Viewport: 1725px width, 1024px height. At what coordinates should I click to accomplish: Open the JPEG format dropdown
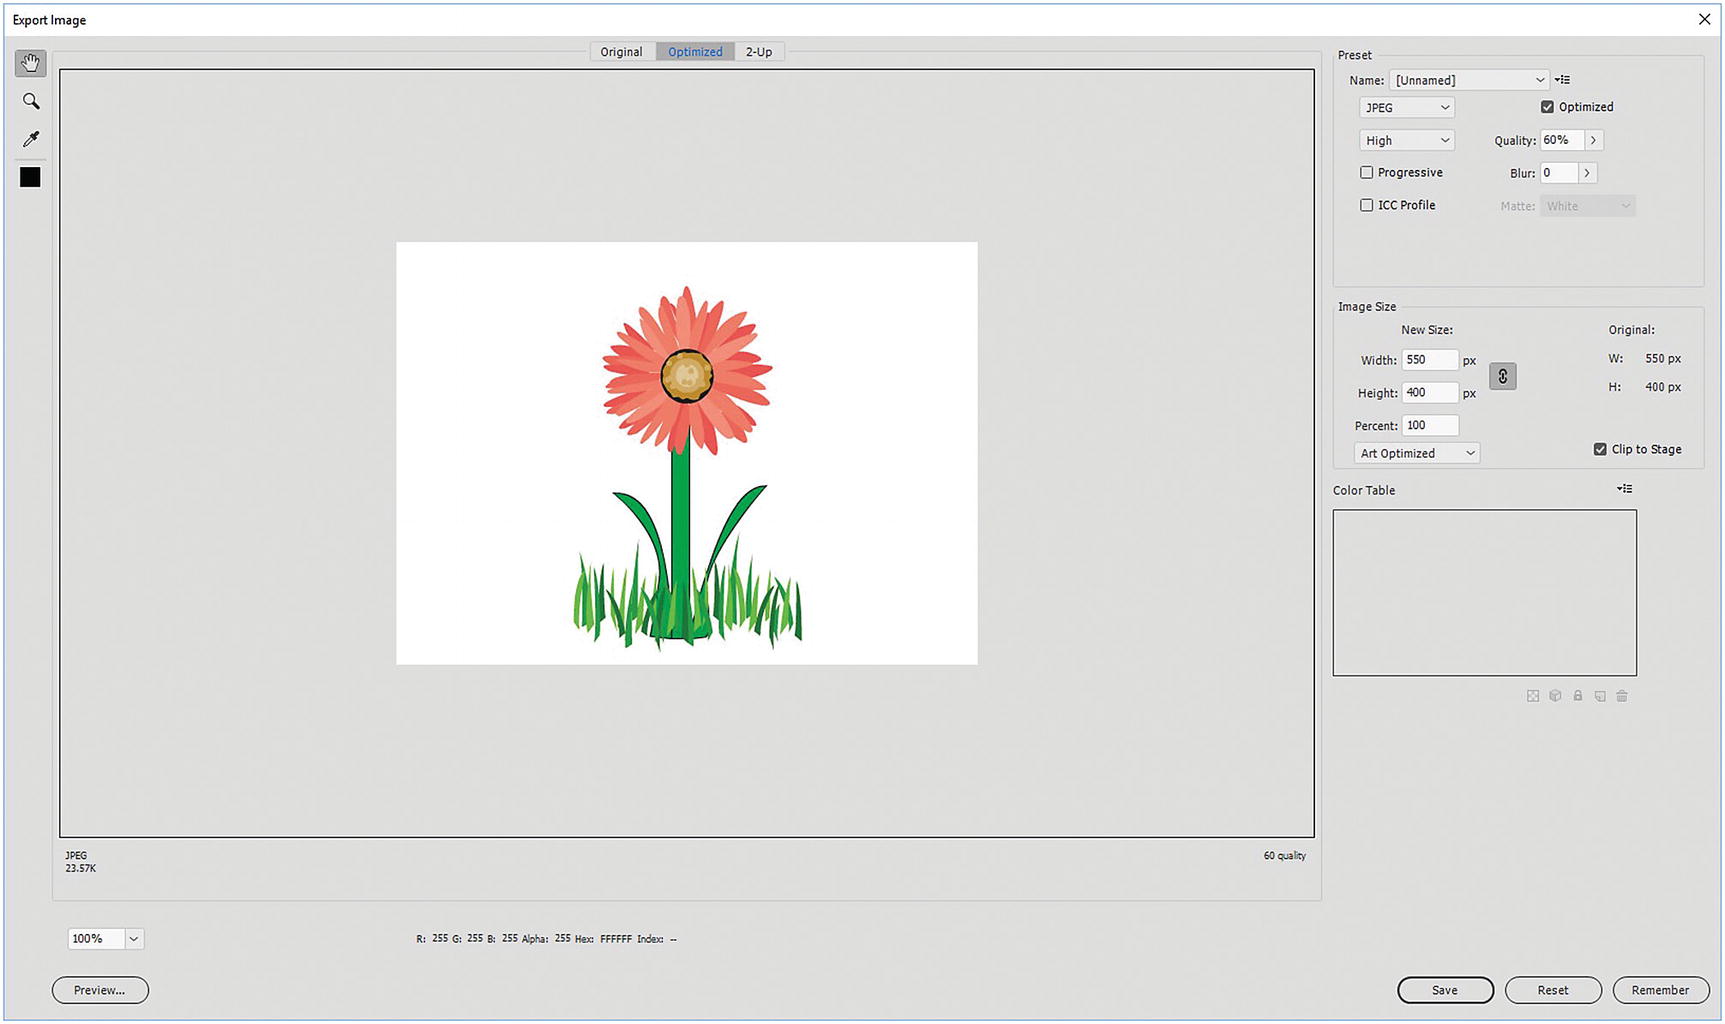(x=1406, y=107)
